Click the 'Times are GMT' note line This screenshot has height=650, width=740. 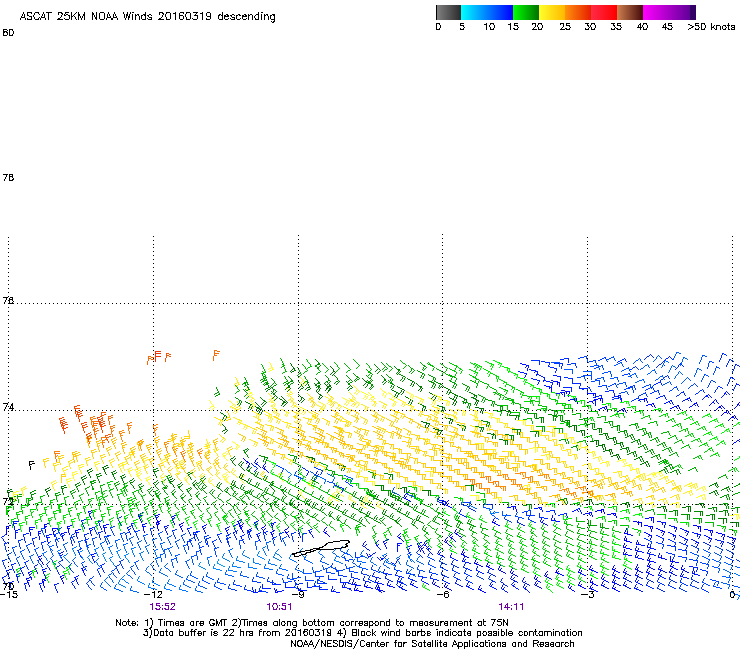tap(312, 623)
